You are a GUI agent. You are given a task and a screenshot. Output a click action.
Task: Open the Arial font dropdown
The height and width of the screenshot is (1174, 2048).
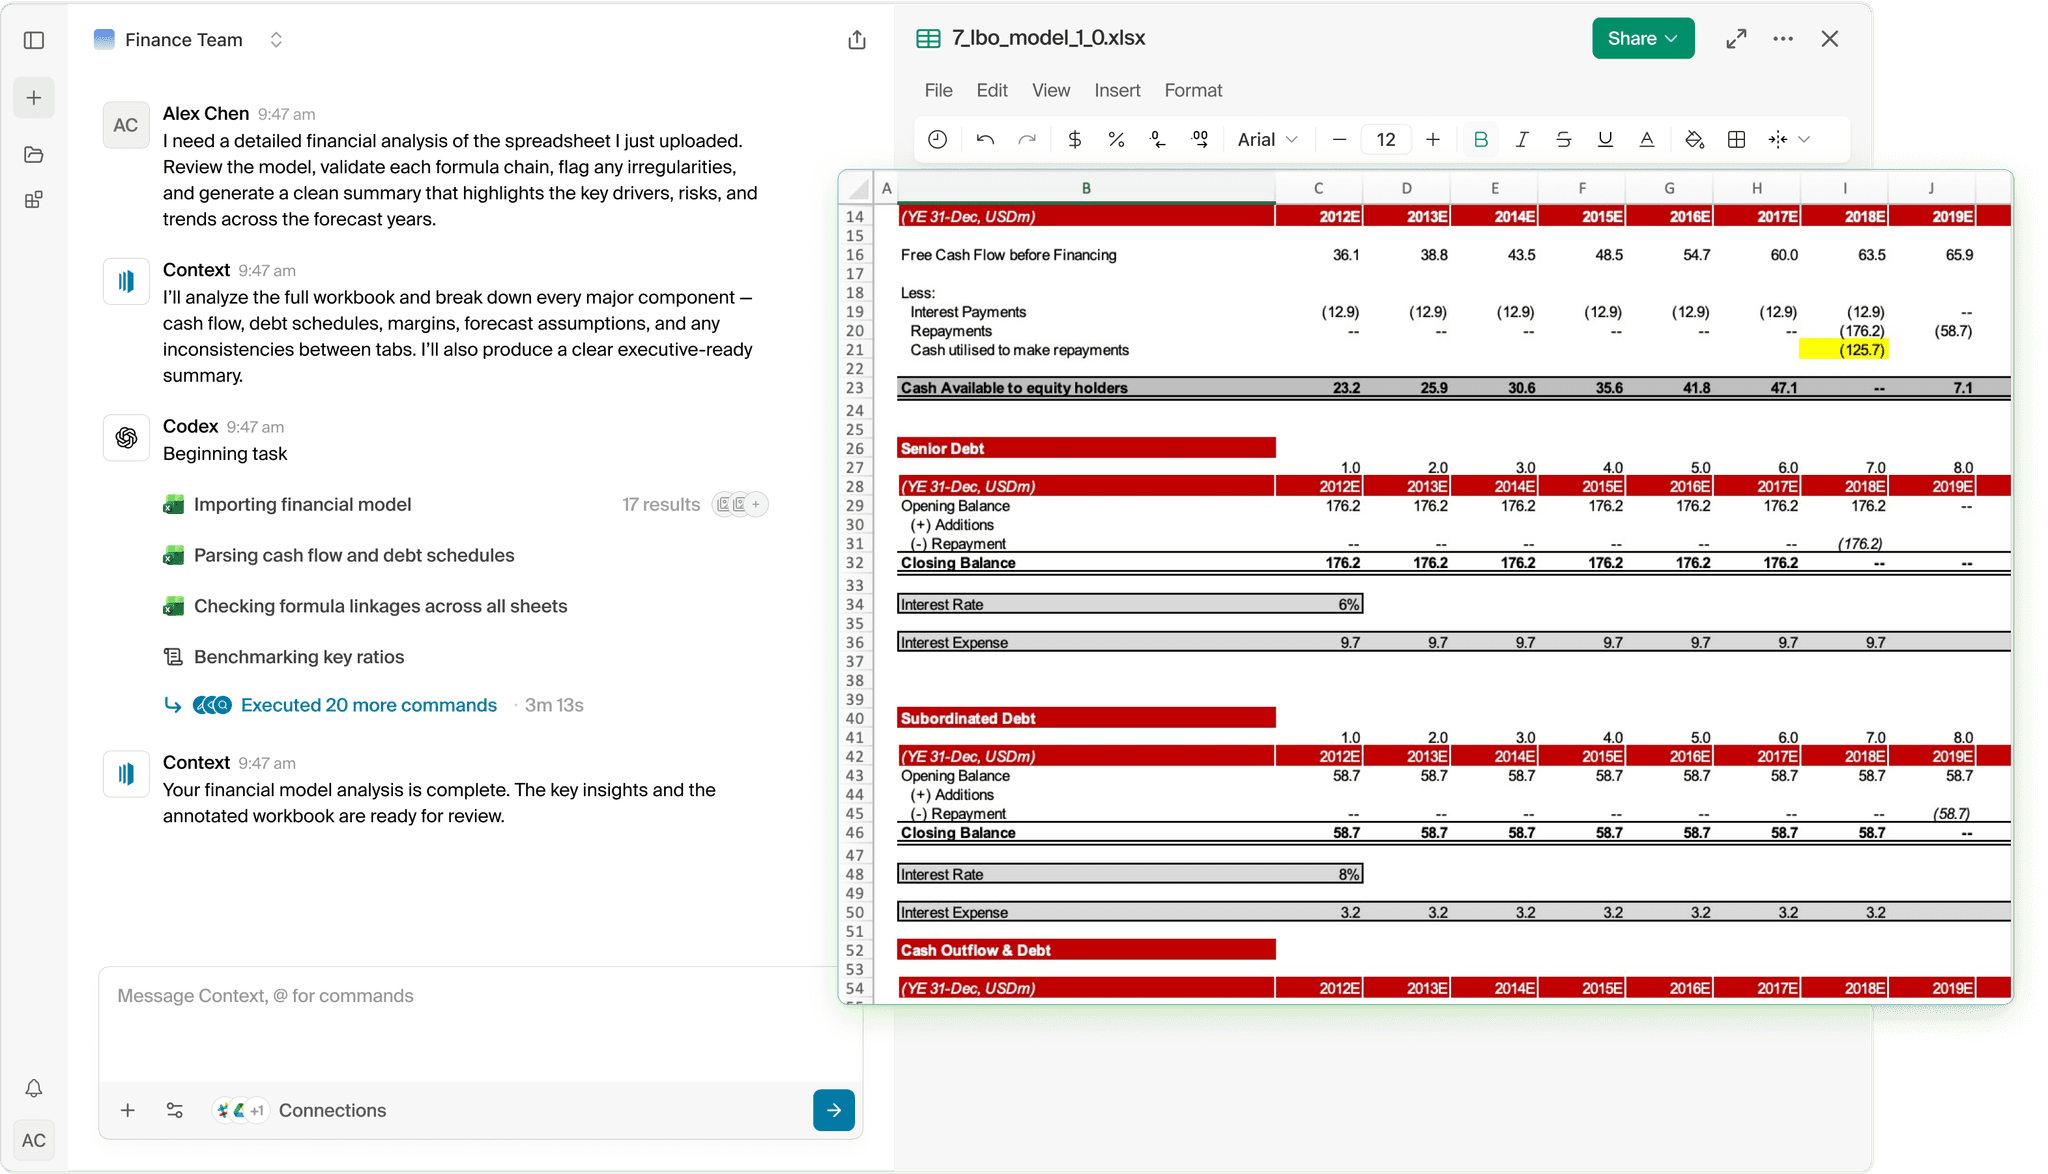(x=1265, y=139)
